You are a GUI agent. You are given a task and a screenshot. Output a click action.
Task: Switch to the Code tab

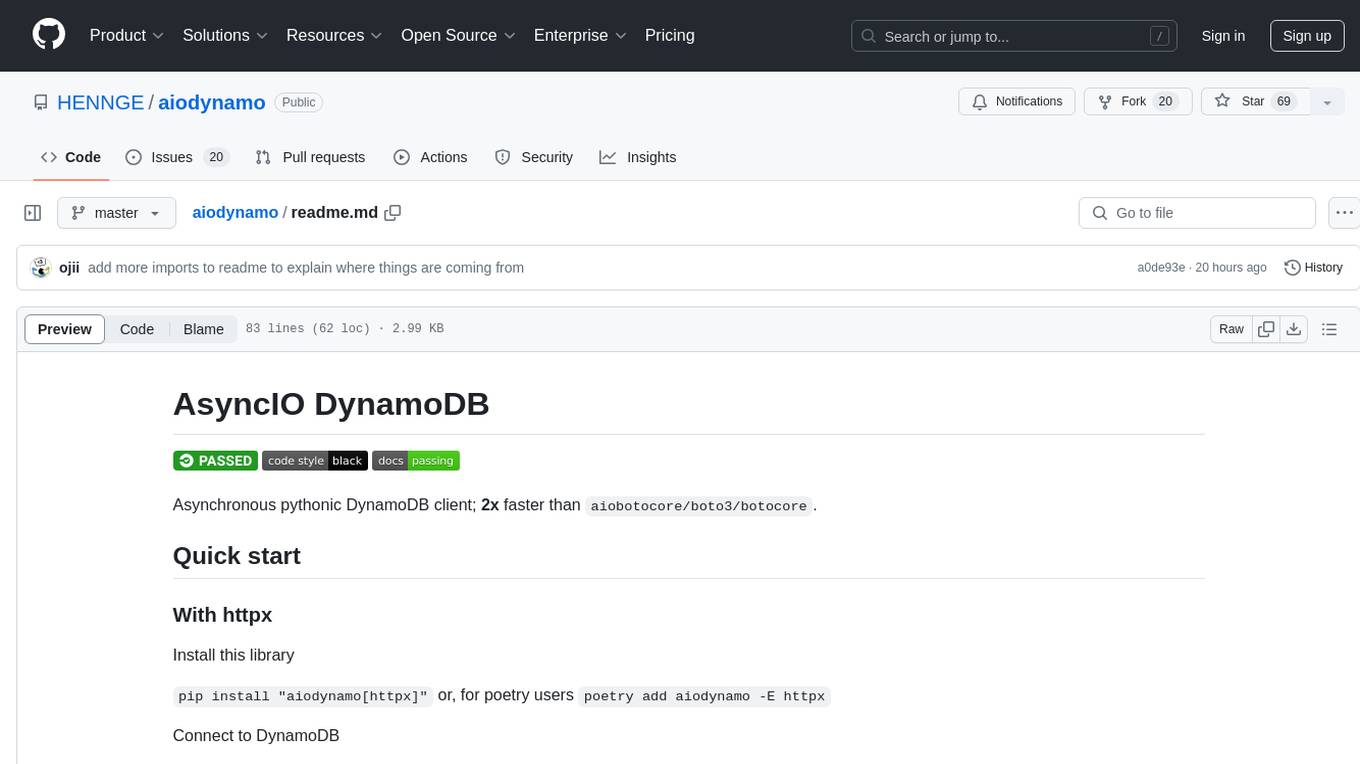coord(71,157)
